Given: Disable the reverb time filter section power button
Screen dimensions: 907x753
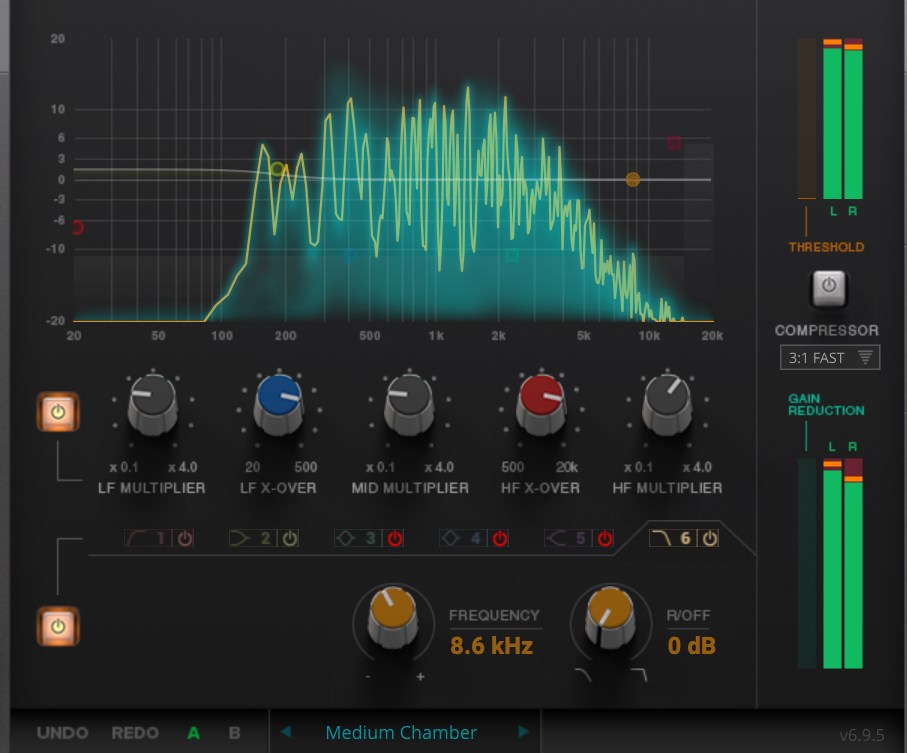Looking at the screenshot, I should 57,411.
